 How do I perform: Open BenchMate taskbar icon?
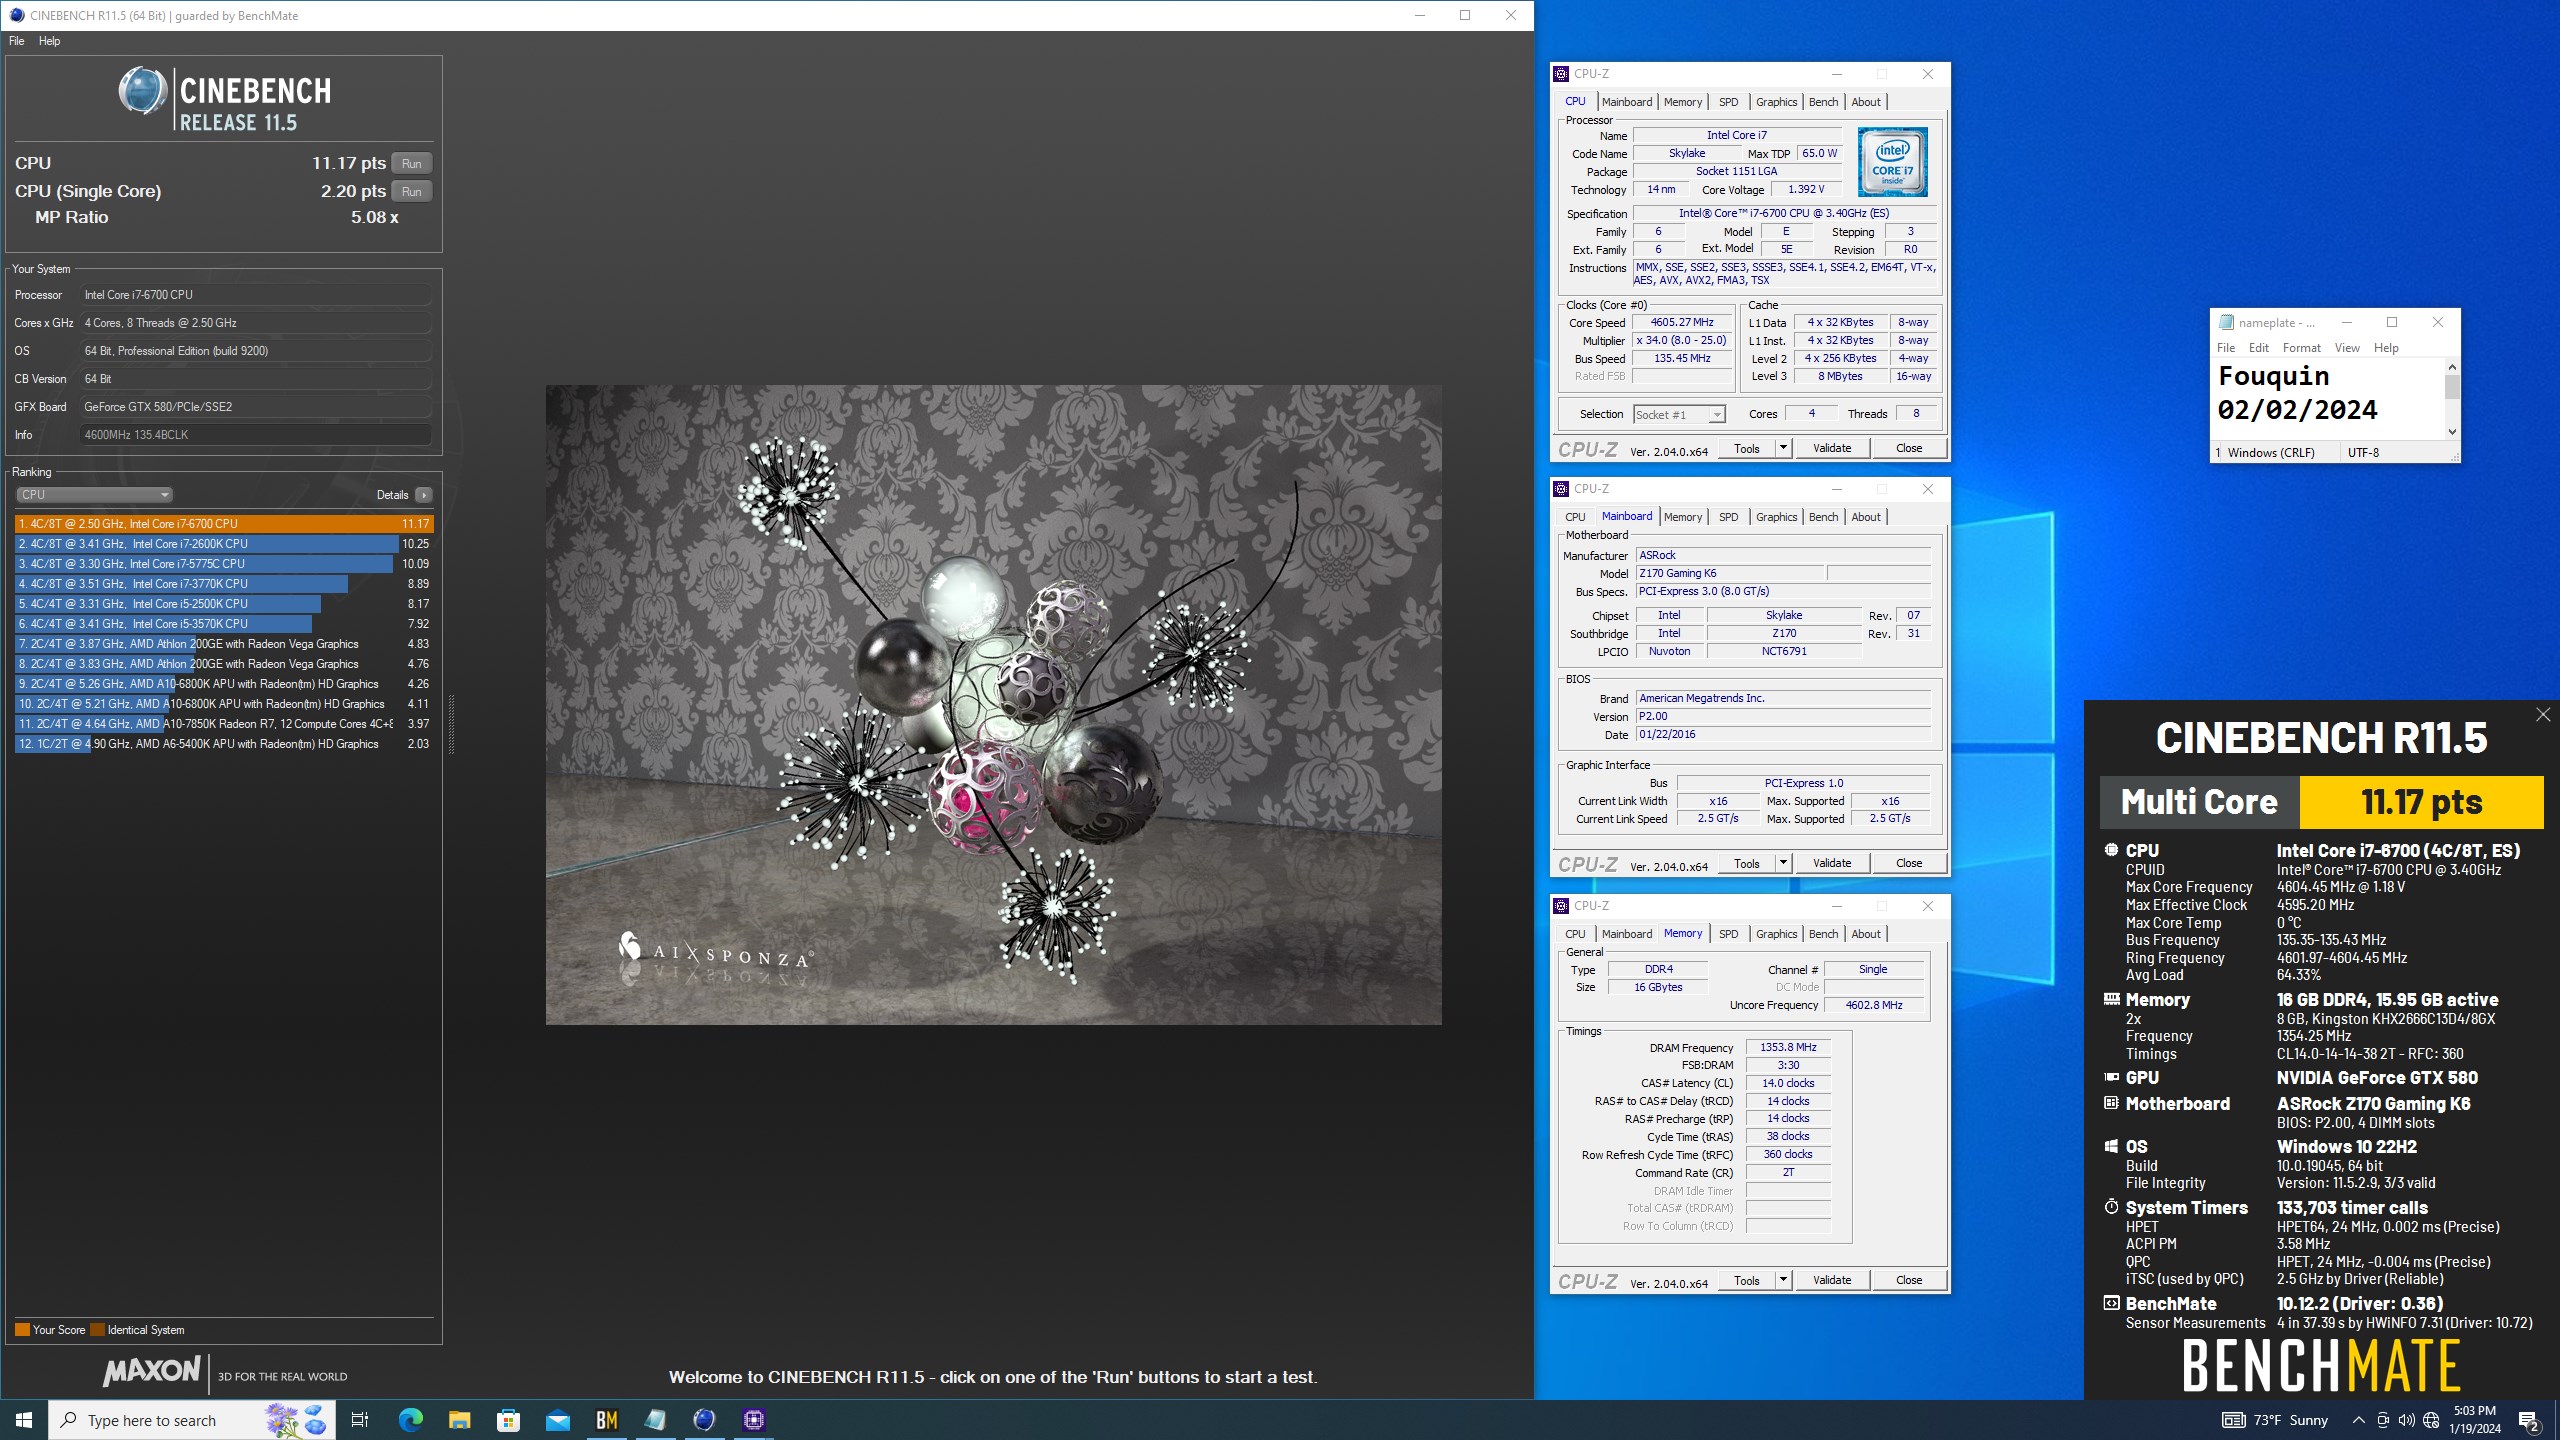pyautogui.click(x=606, y=1420)
